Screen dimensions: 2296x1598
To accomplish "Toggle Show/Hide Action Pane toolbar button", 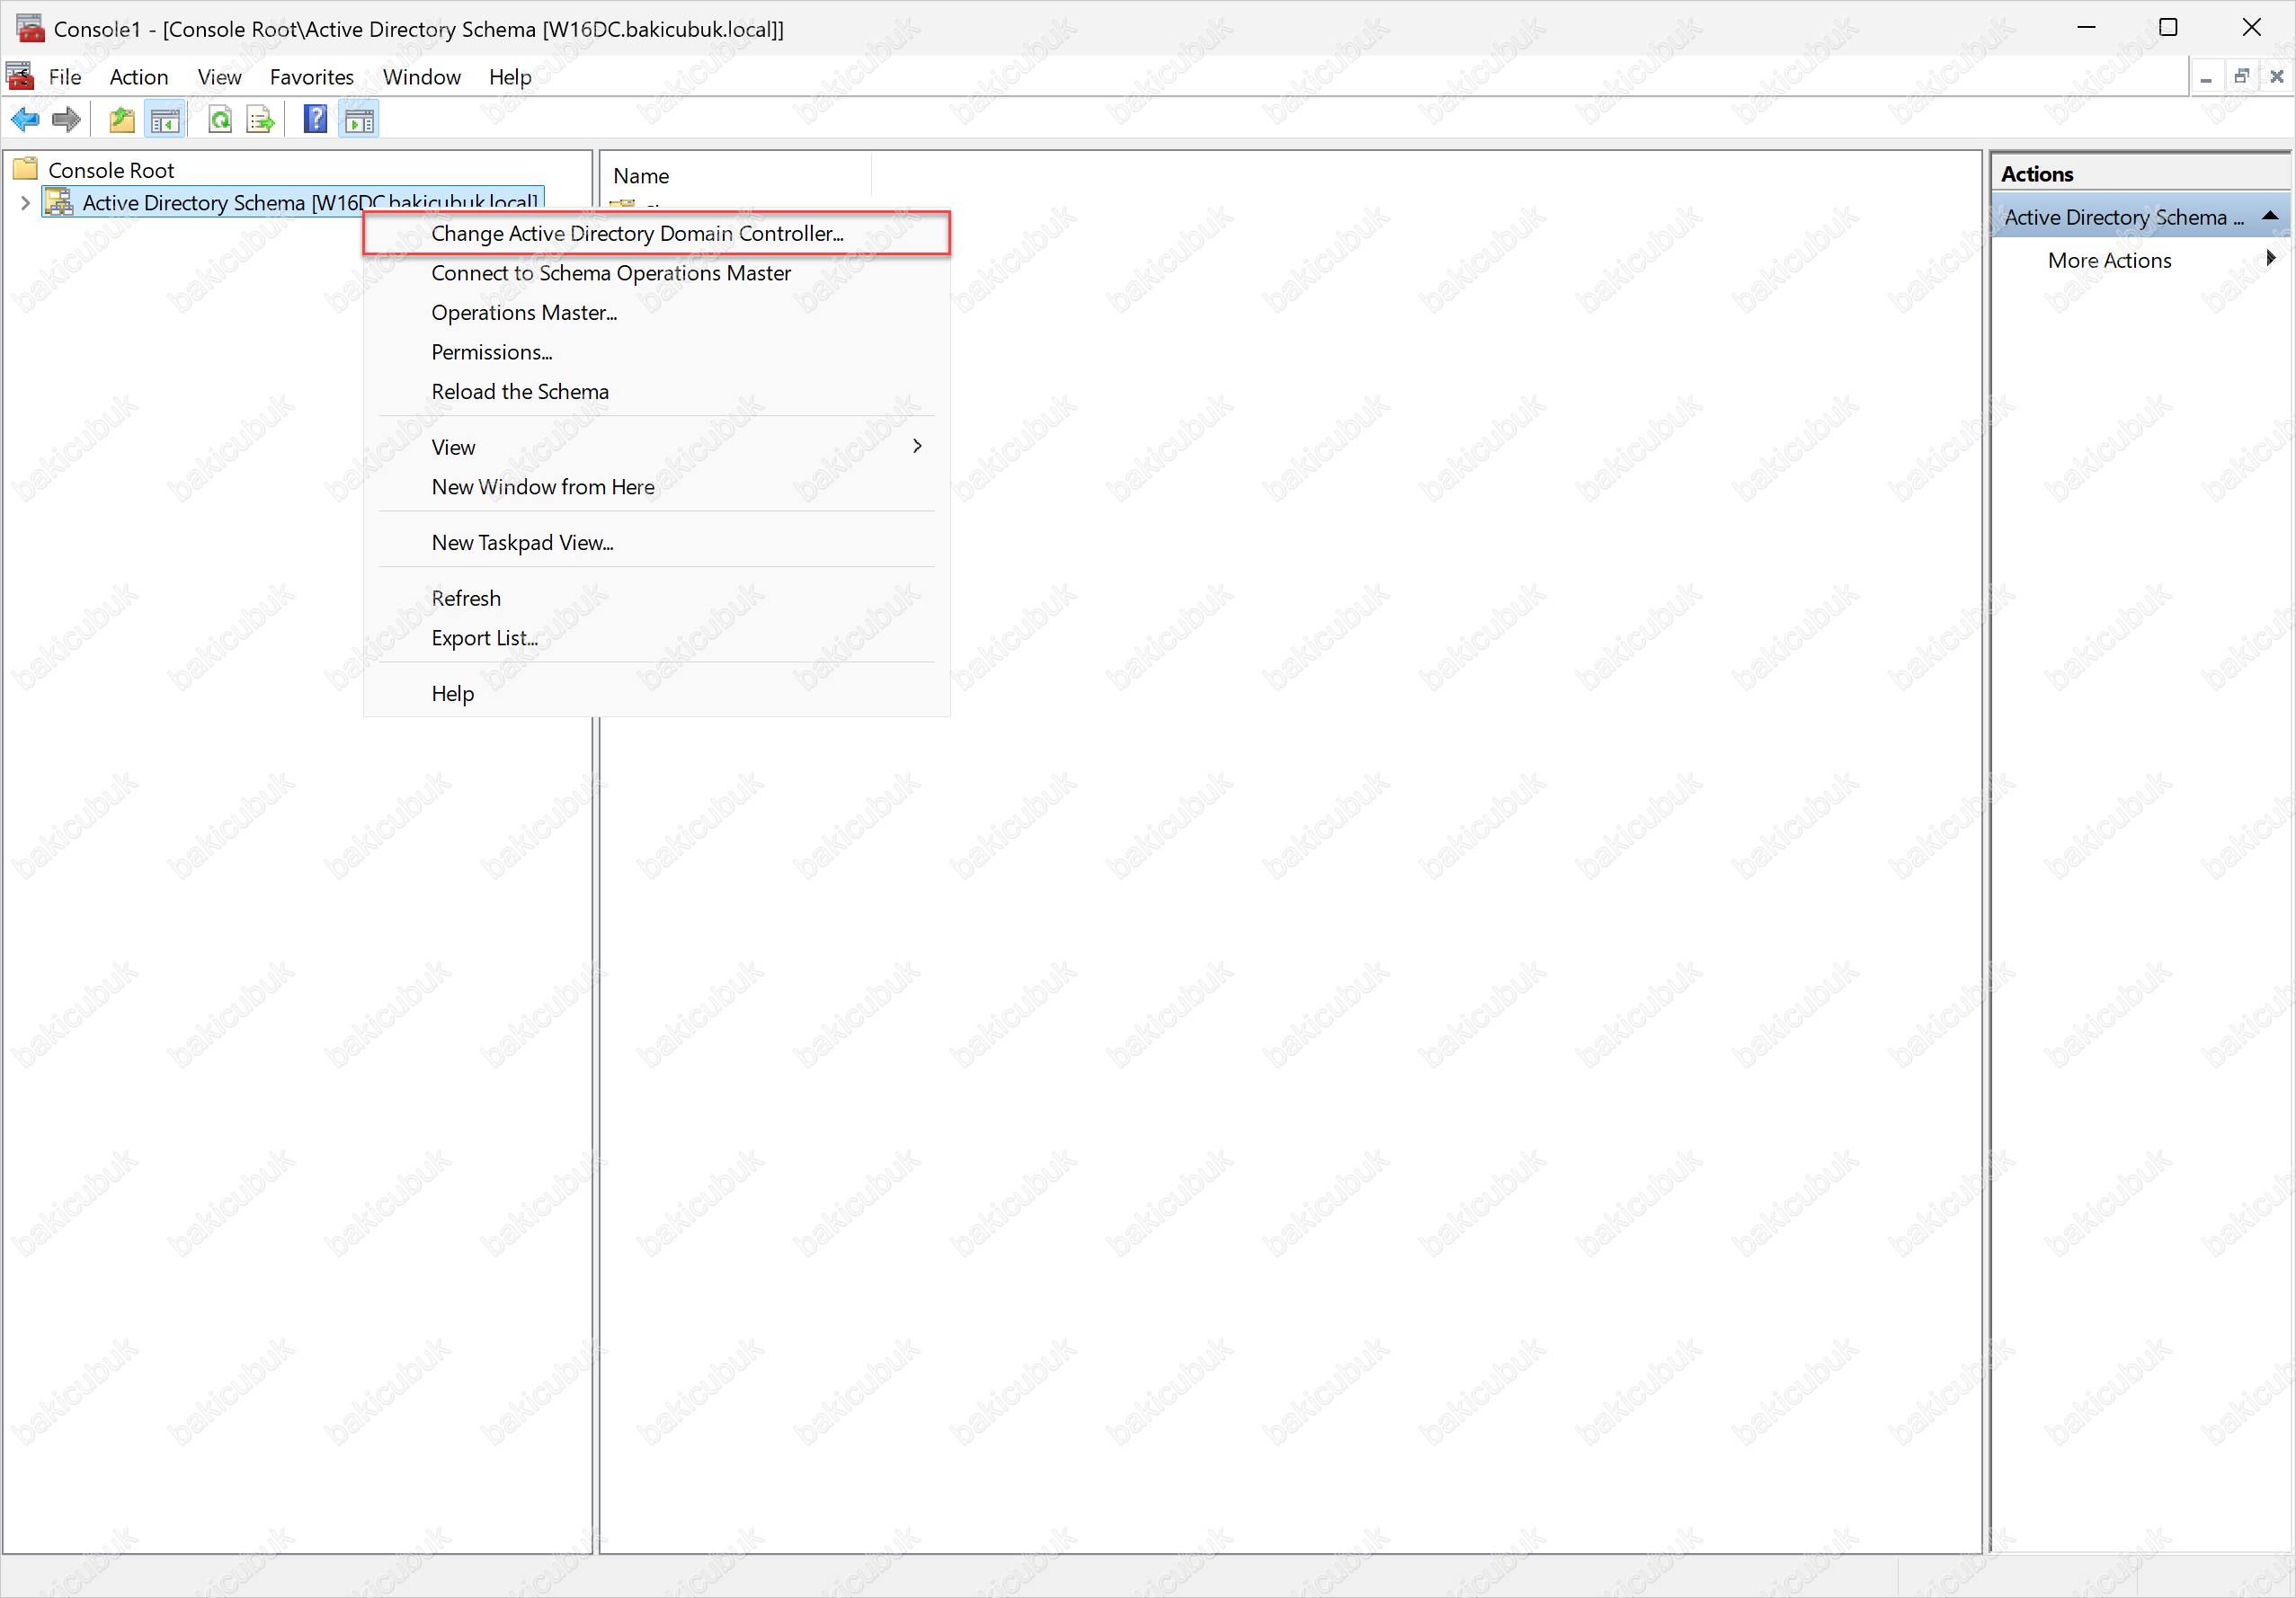I will pyautogui.click(x=359, y=120).
